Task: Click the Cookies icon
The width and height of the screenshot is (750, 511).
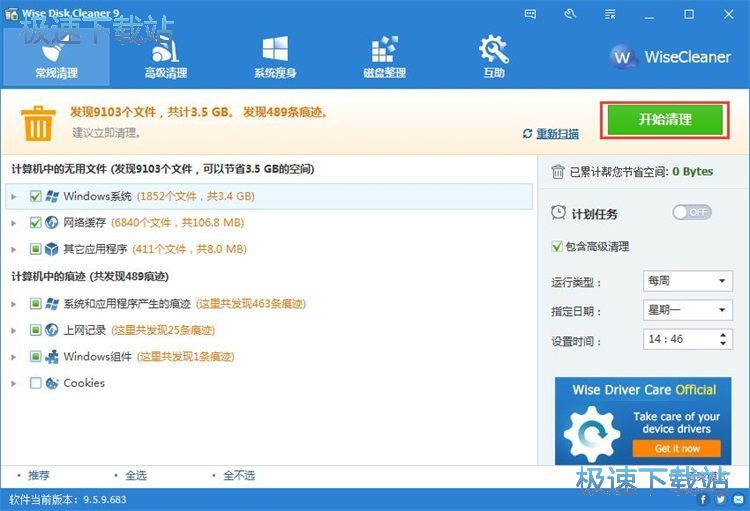Action: pyautogui.click(x=52, y=383)
